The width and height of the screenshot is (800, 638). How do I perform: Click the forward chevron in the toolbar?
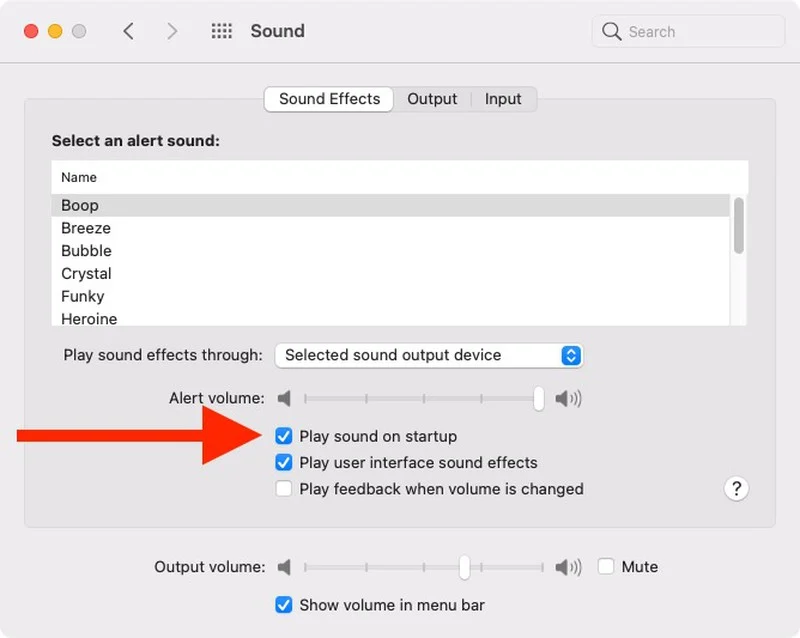[172, 31]
